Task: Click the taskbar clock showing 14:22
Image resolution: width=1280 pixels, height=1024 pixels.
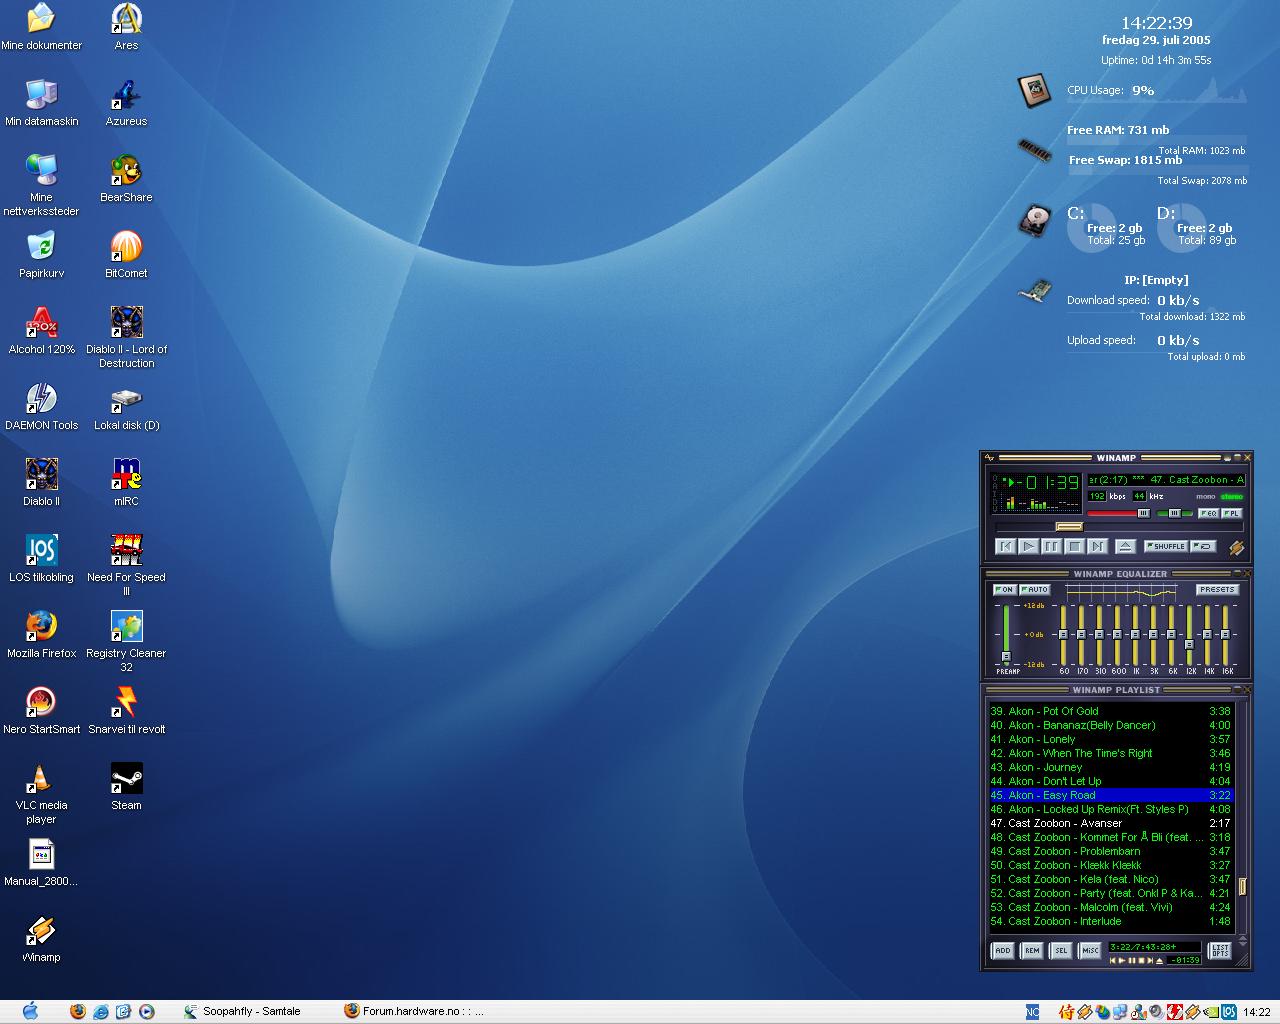Action: pyautogui.click(x=1256, y=1012)
